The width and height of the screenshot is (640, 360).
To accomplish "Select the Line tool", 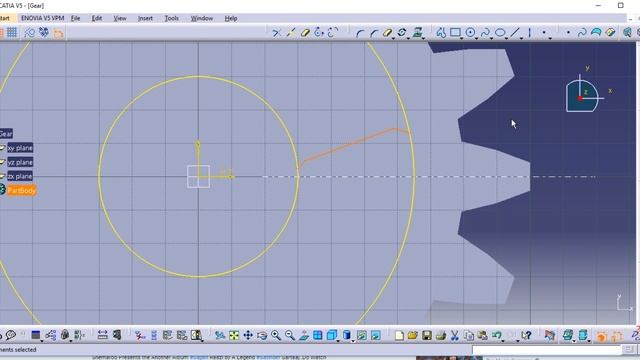I will (x=515, y=33).
